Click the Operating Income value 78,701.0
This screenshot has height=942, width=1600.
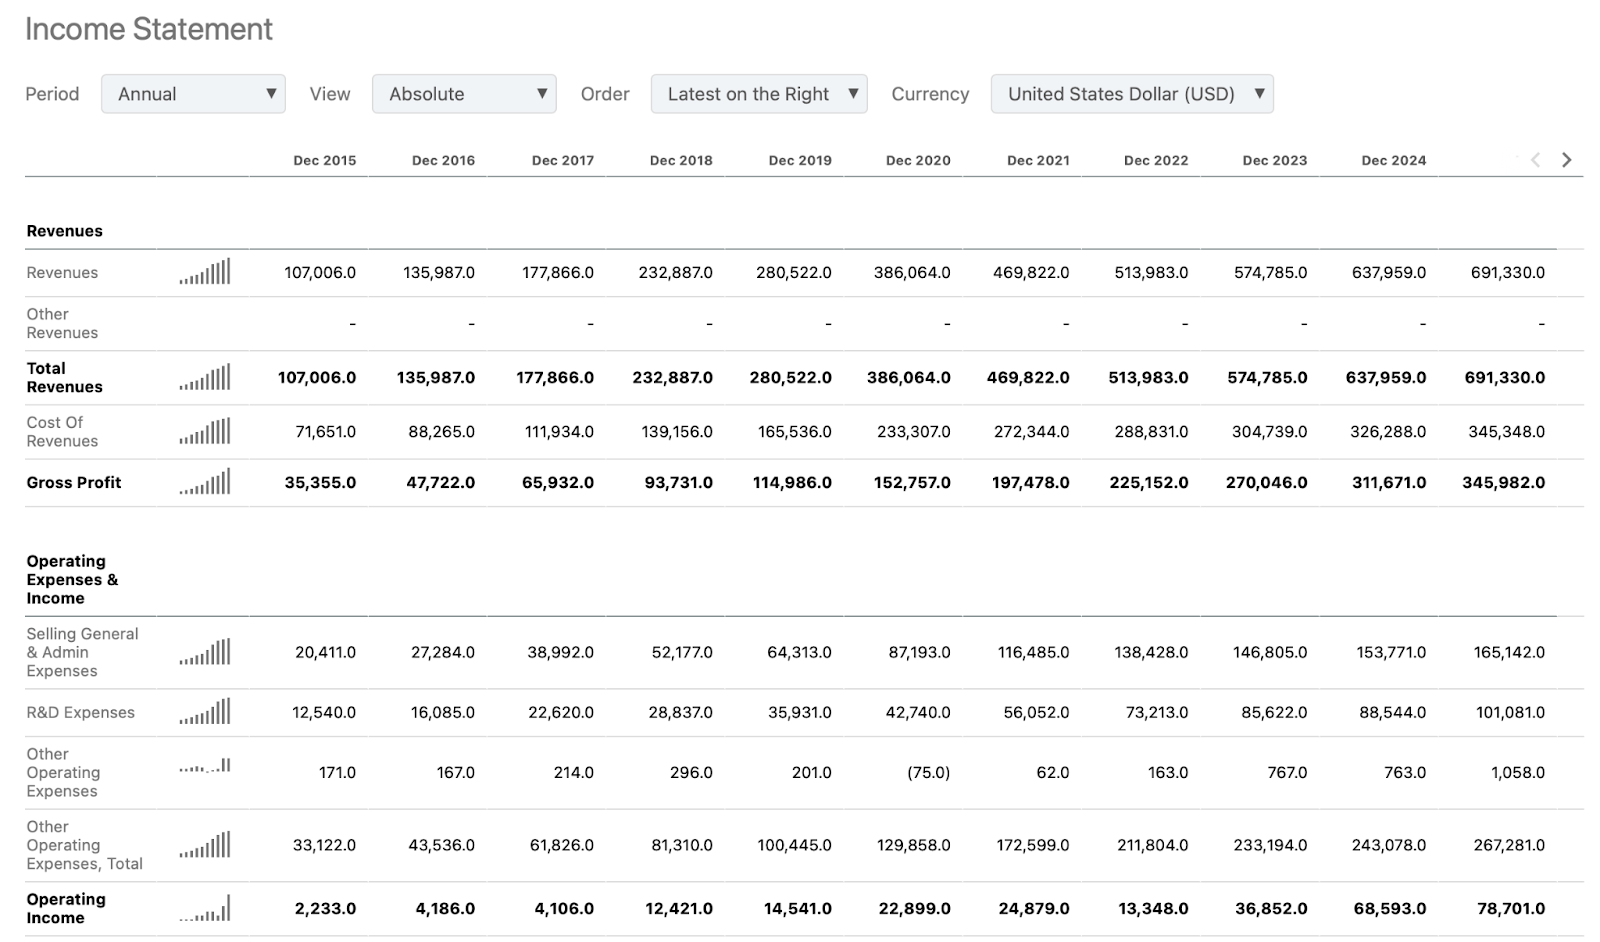pos(1511,908)
